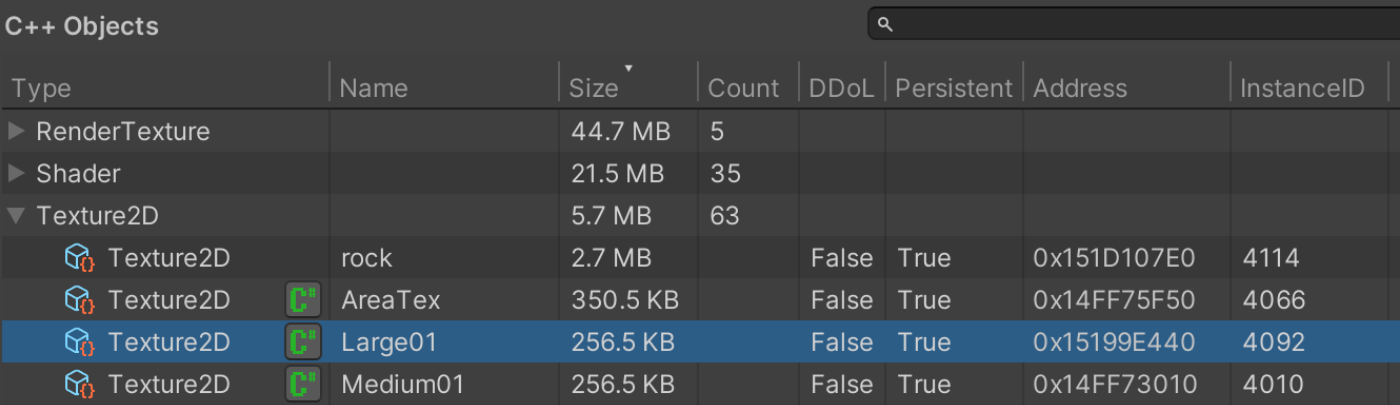Click the cube icon on AreaTex row
The image size is (1400, 405).
coord(79,300)
